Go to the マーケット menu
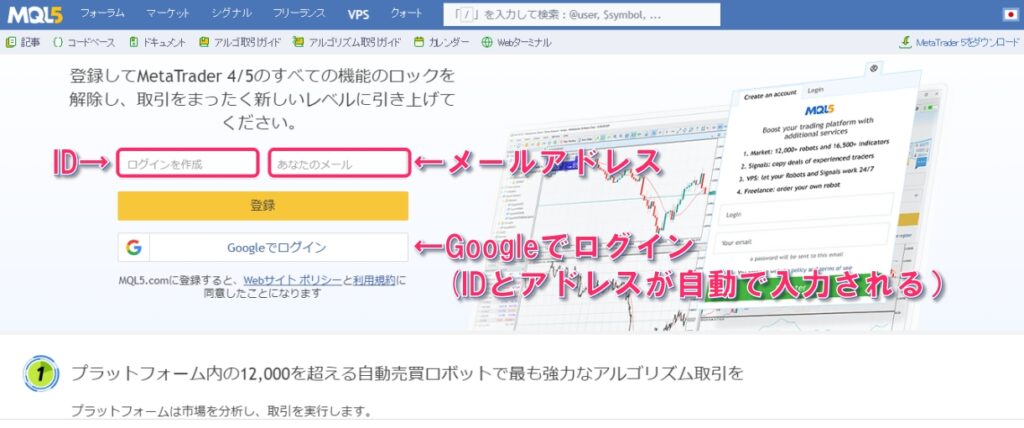This screenshot has height=428, width=1024. pos(168,14)
